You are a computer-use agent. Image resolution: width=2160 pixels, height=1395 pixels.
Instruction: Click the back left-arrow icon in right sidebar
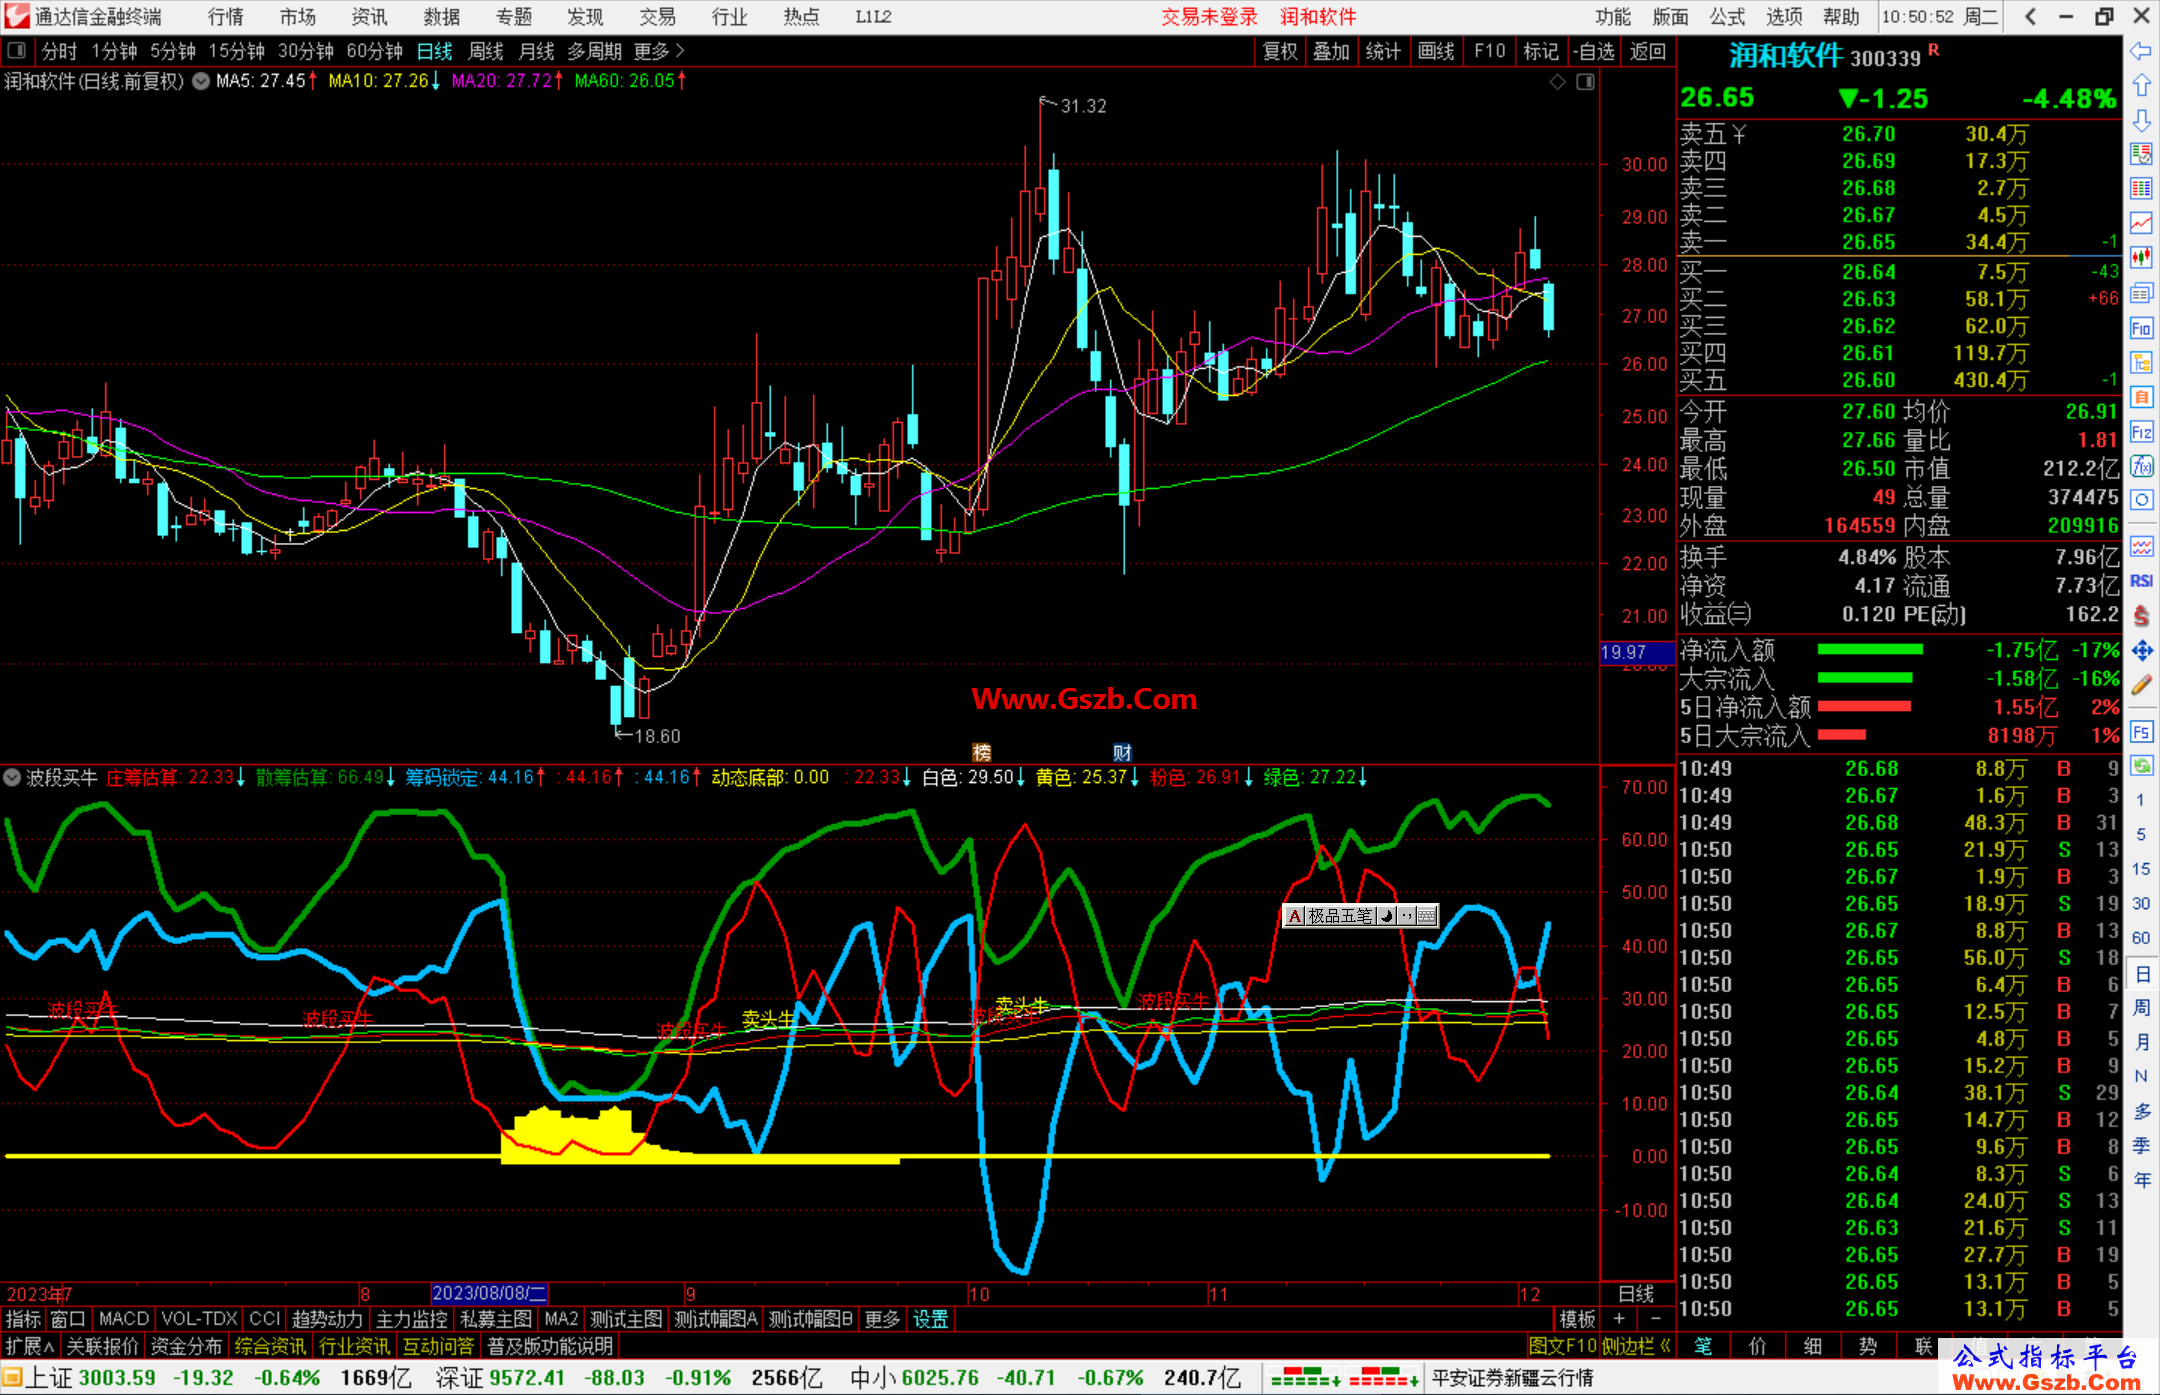pos(2141,51)
